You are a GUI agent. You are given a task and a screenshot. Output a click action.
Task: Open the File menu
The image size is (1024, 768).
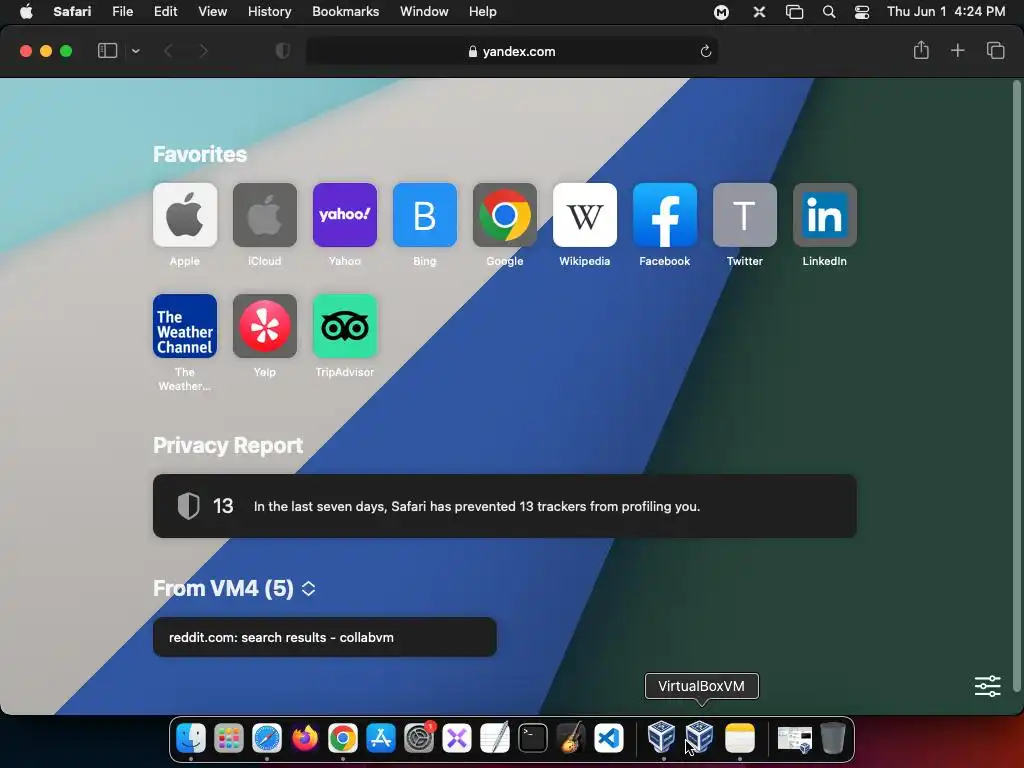tap(122, 12)
